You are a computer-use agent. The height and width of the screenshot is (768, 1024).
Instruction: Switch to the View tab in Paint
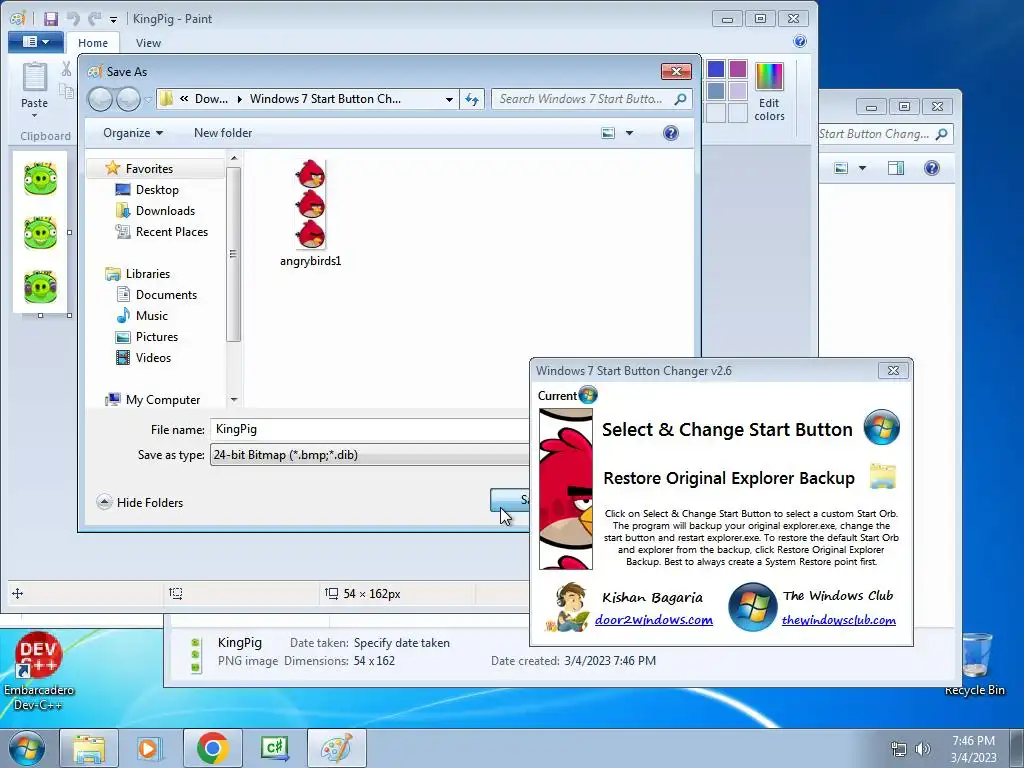coord(148,43)
